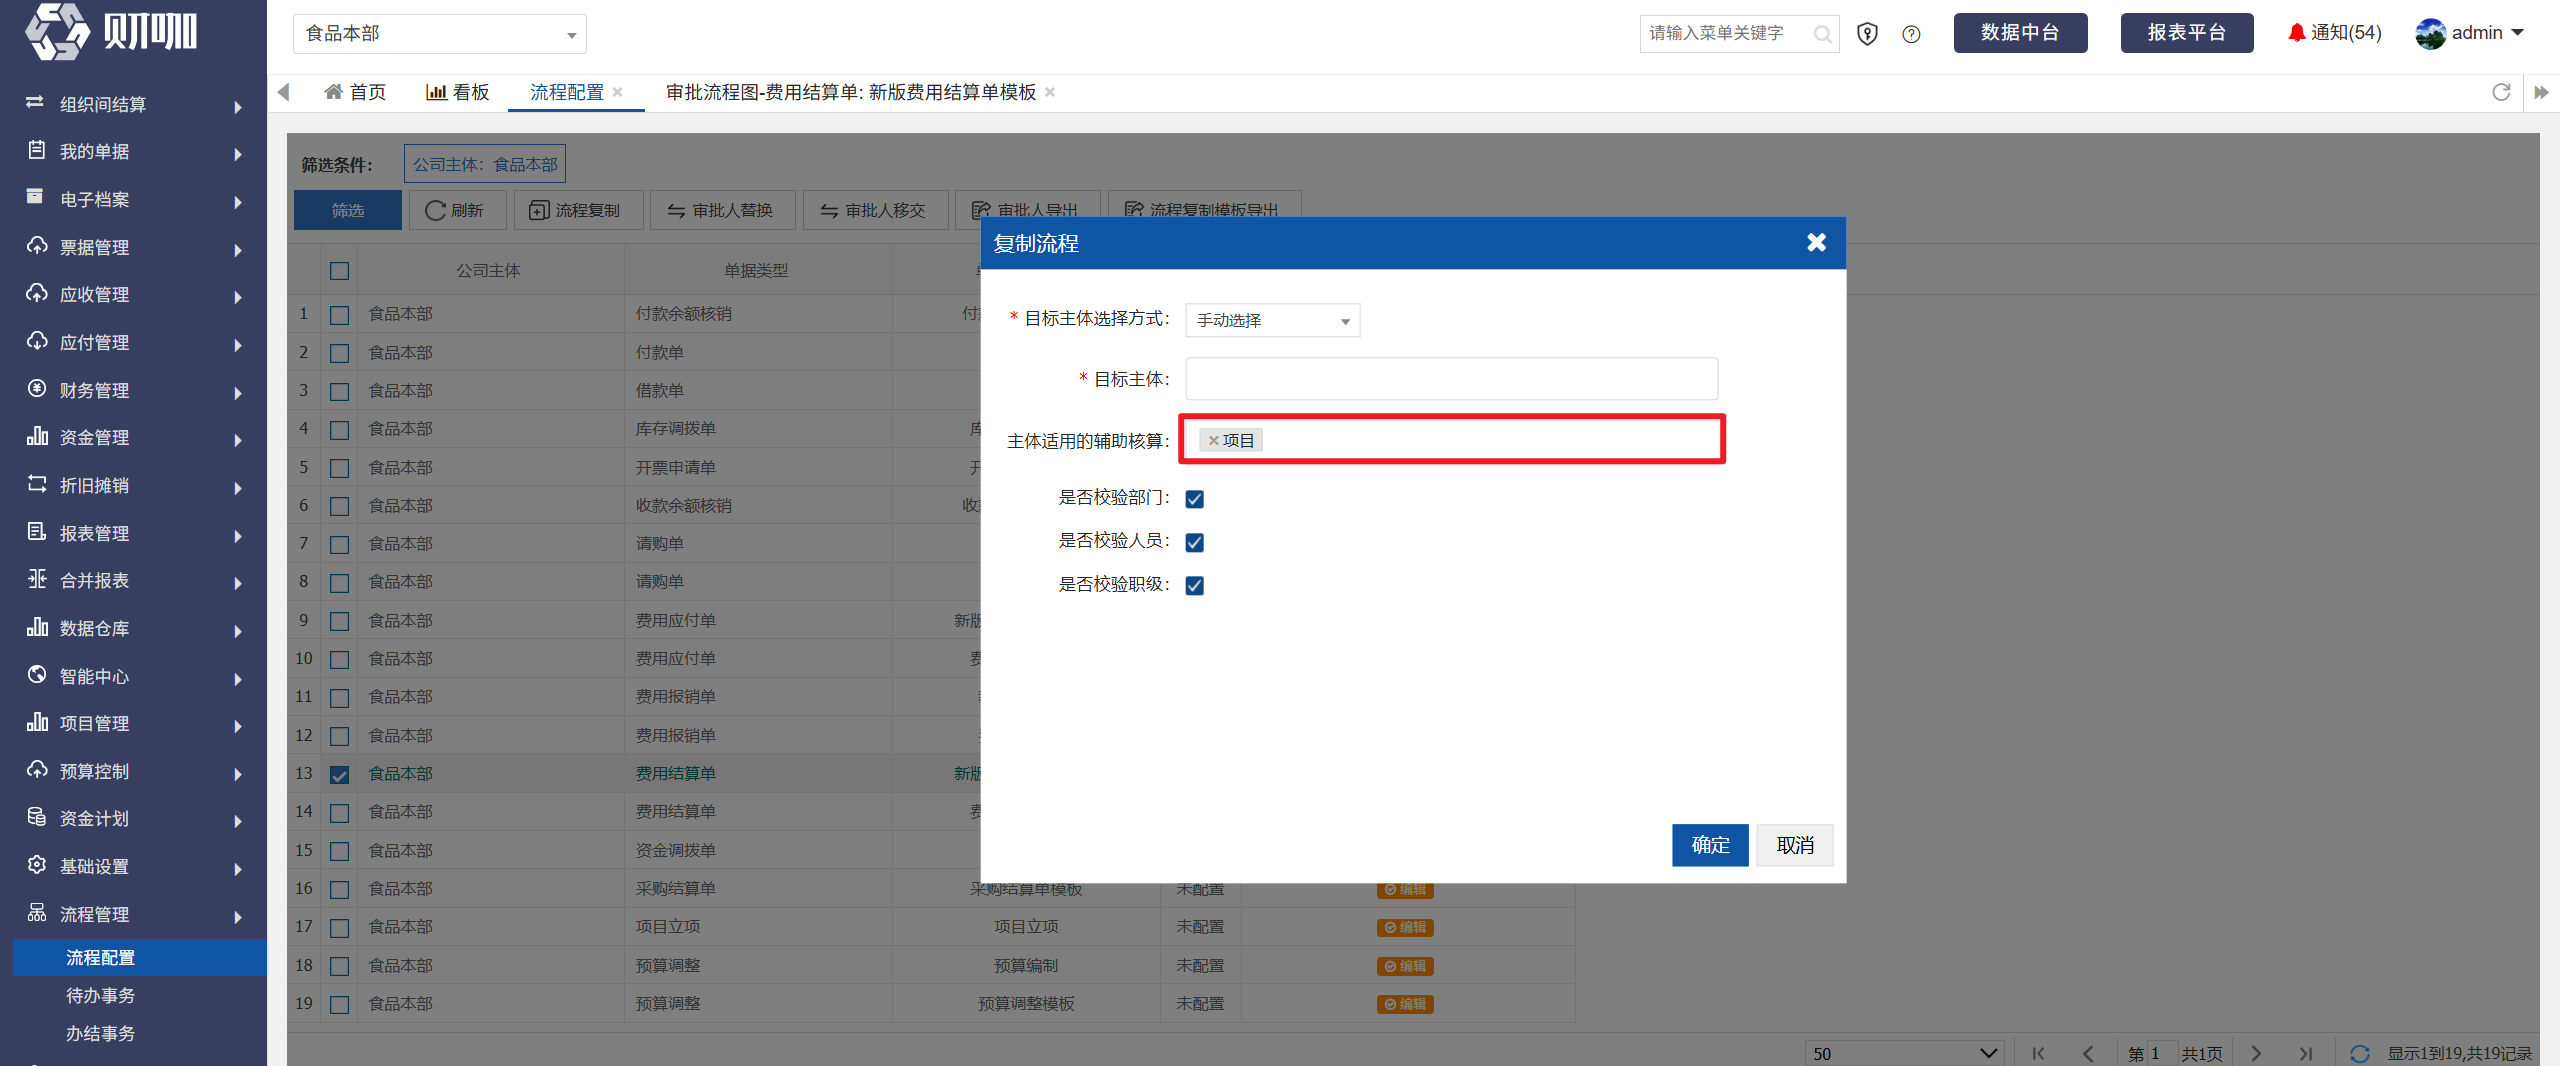Open the help question mark icon
The height and width of the screenshot is (1066, 2560).
tap(1911, 34)
